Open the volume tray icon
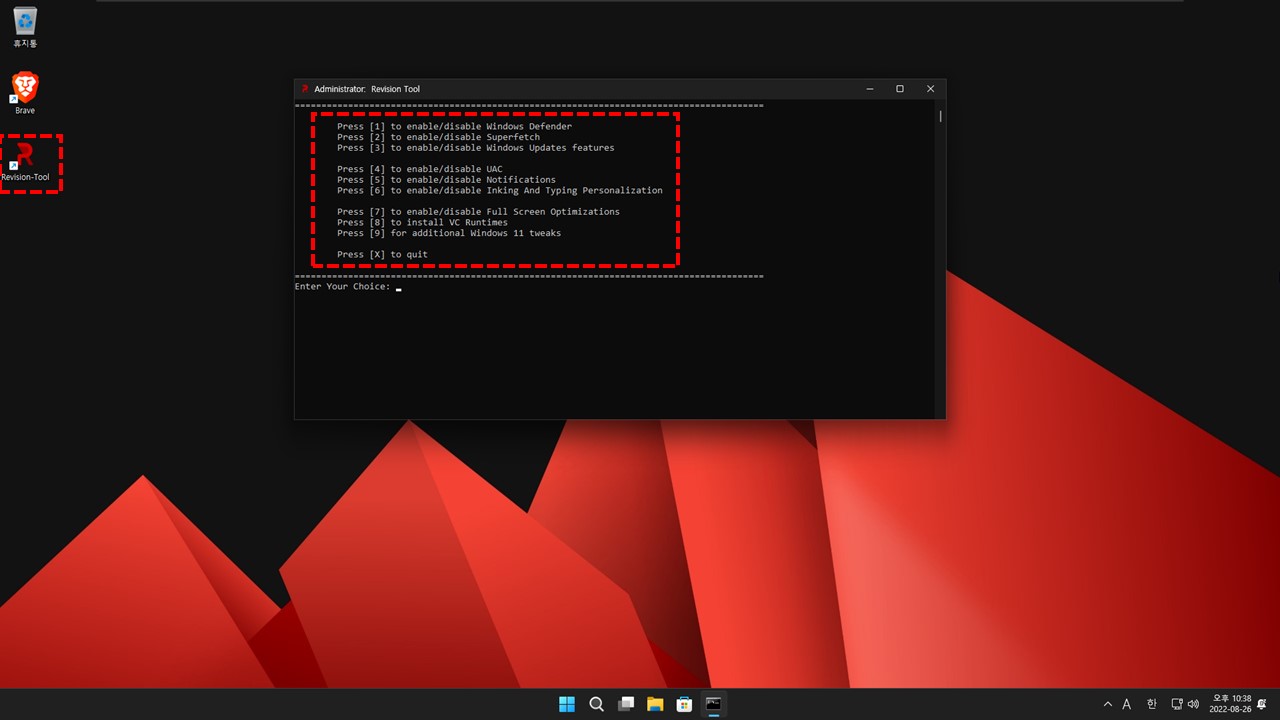This screenshot has width=1280, height=720. 1193,704
